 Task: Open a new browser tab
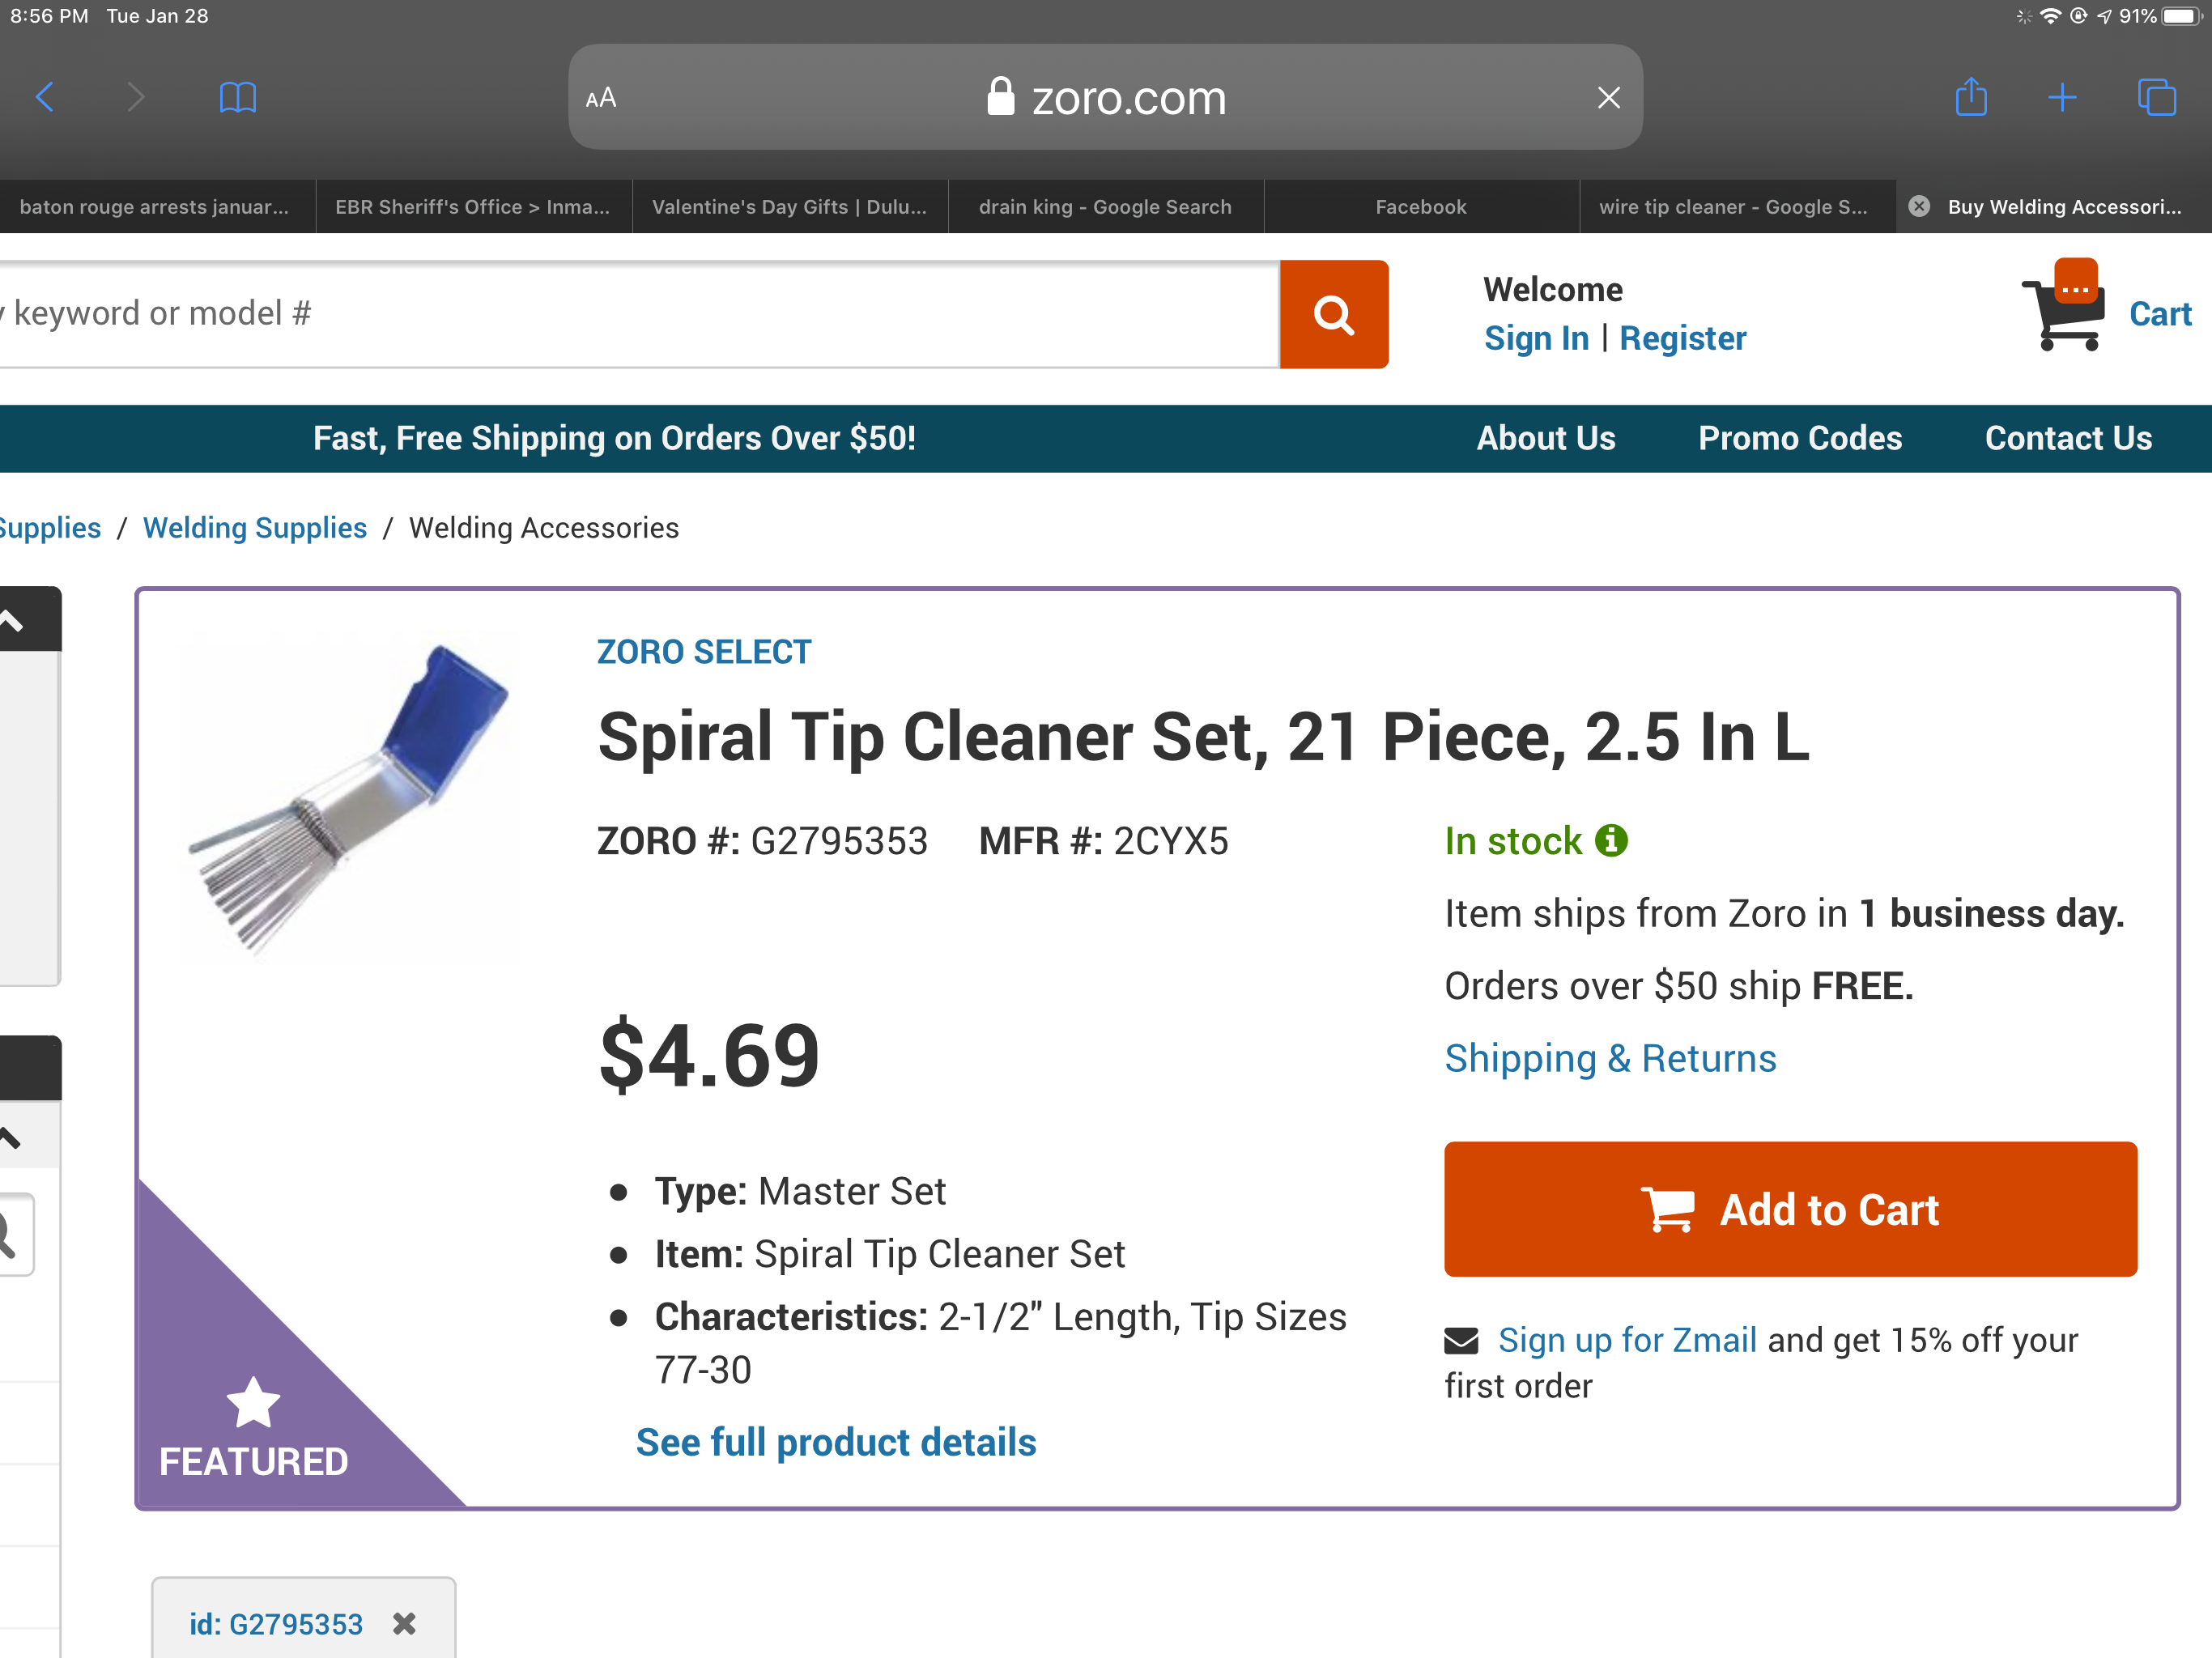2063,97
